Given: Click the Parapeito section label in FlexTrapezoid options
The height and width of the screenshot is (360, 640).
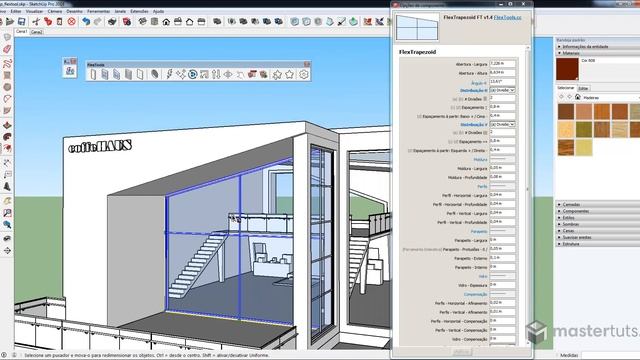Looking at the screenshot, I should (479, 231).
